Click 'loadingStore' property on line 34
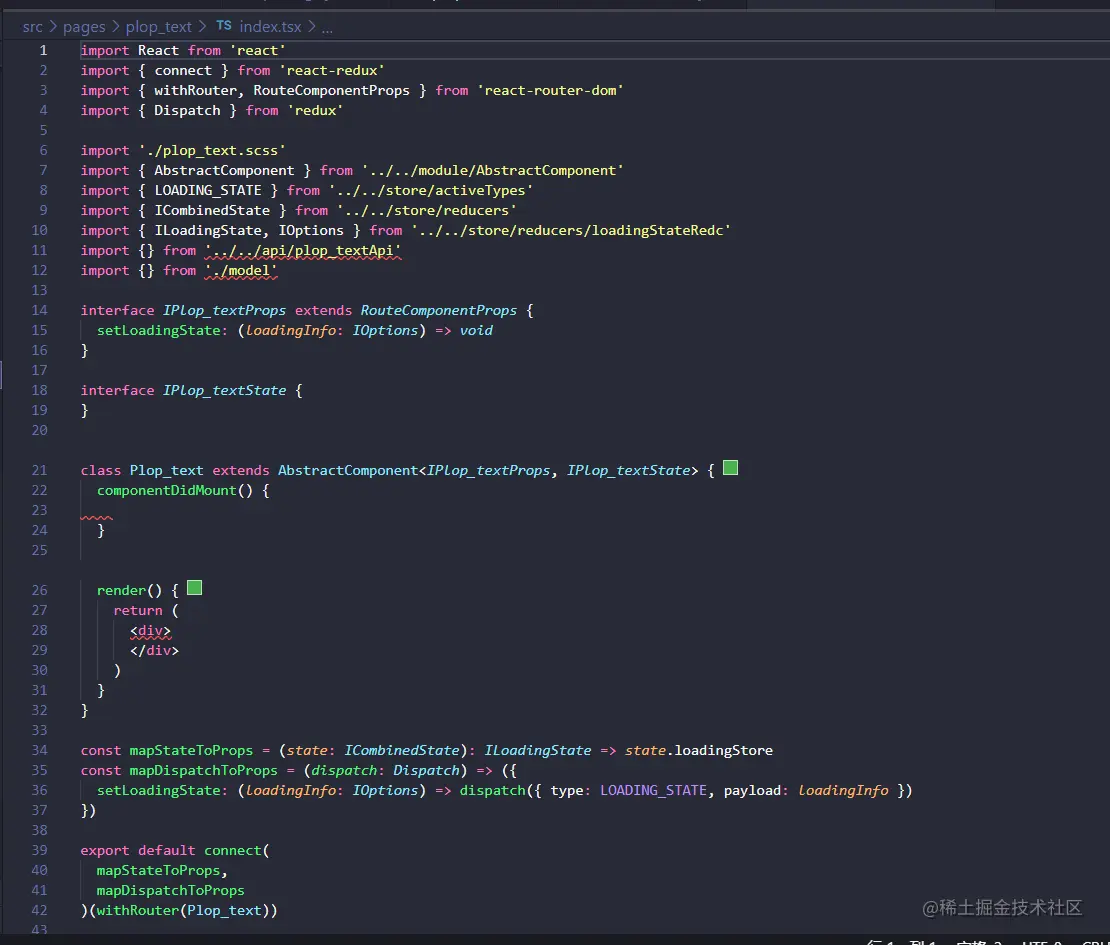 coord(723,750)
